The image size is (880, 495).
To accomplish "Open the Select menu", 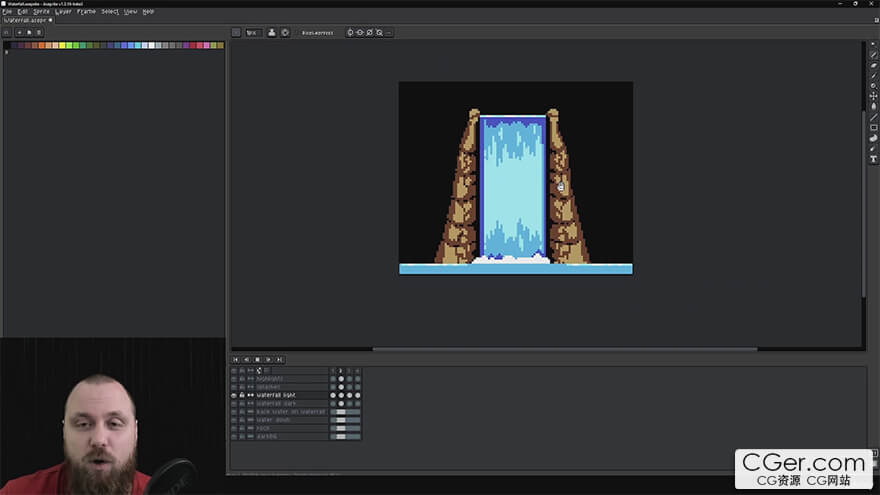I will click(x=110, y=11).
